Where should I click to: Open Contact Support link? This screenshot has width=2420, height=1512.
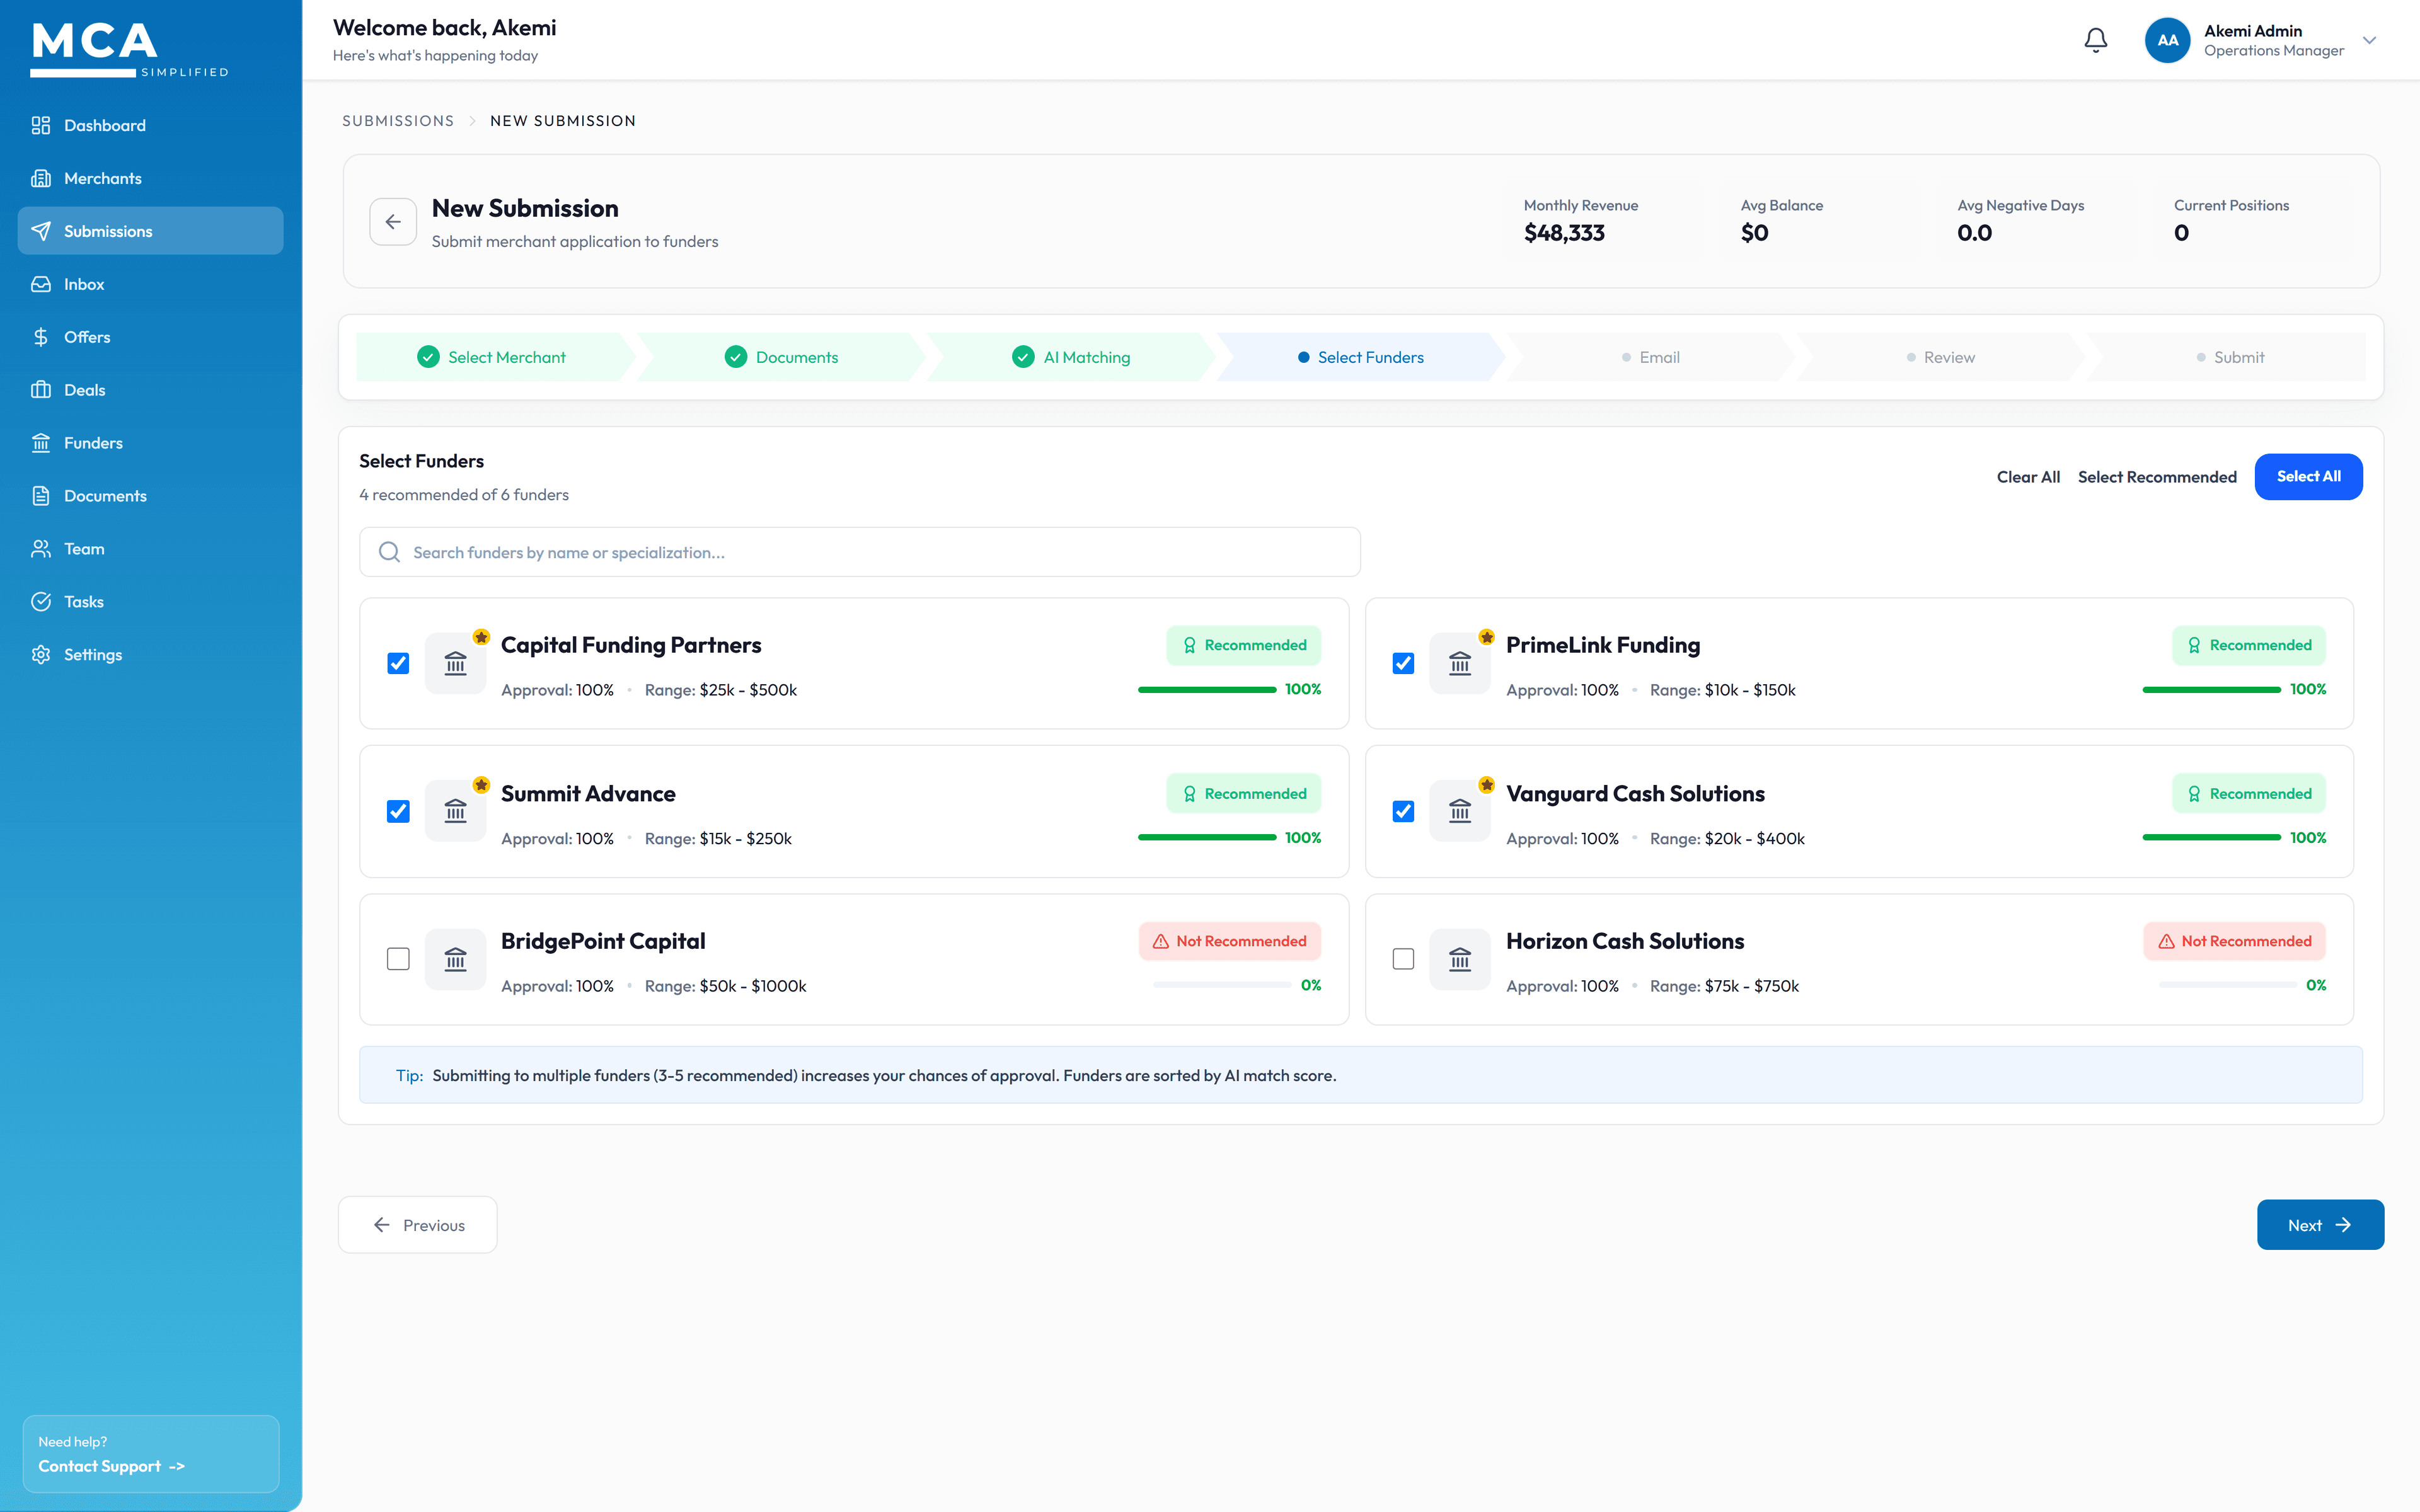pos(111,1466)
